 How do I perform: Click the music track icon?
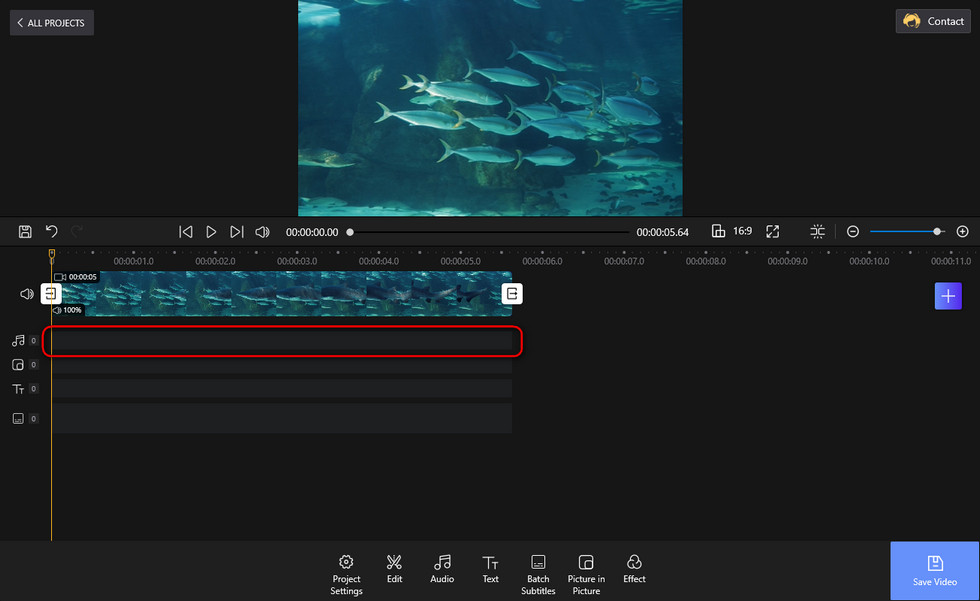point(18,340)
